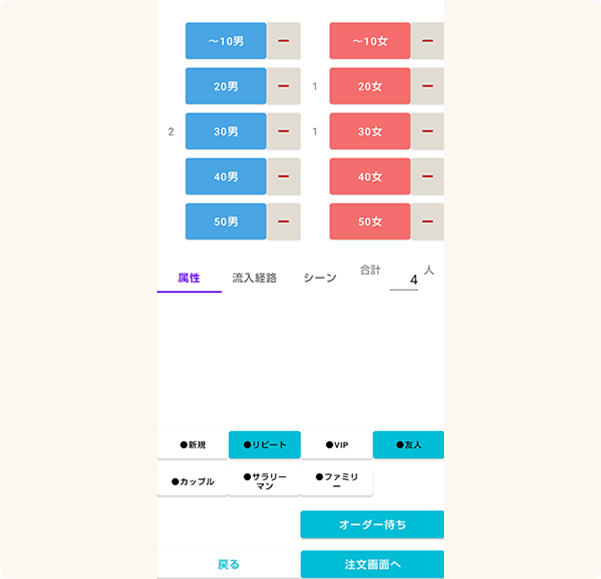Toggle the リピート attribute tag
The image size is (601, 579).
(x=264, y=445)
